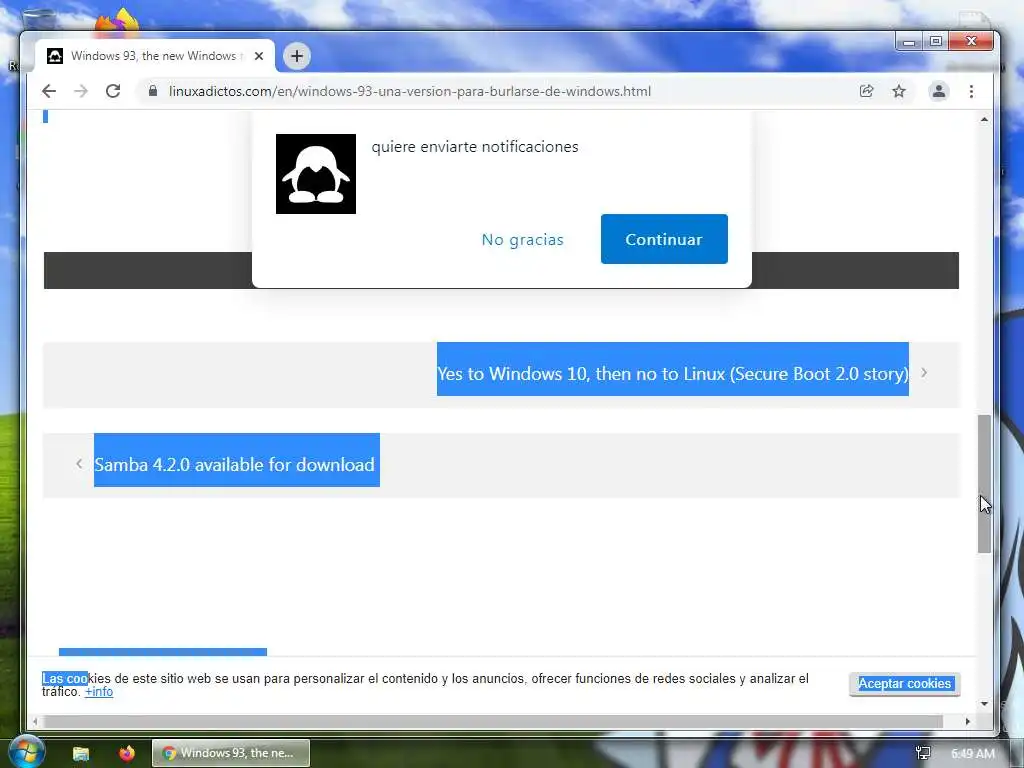Viewport: 1024px width, 768px height.
Task: Click the scroll up arrow of the page
Action: click(x=984, y=120)
